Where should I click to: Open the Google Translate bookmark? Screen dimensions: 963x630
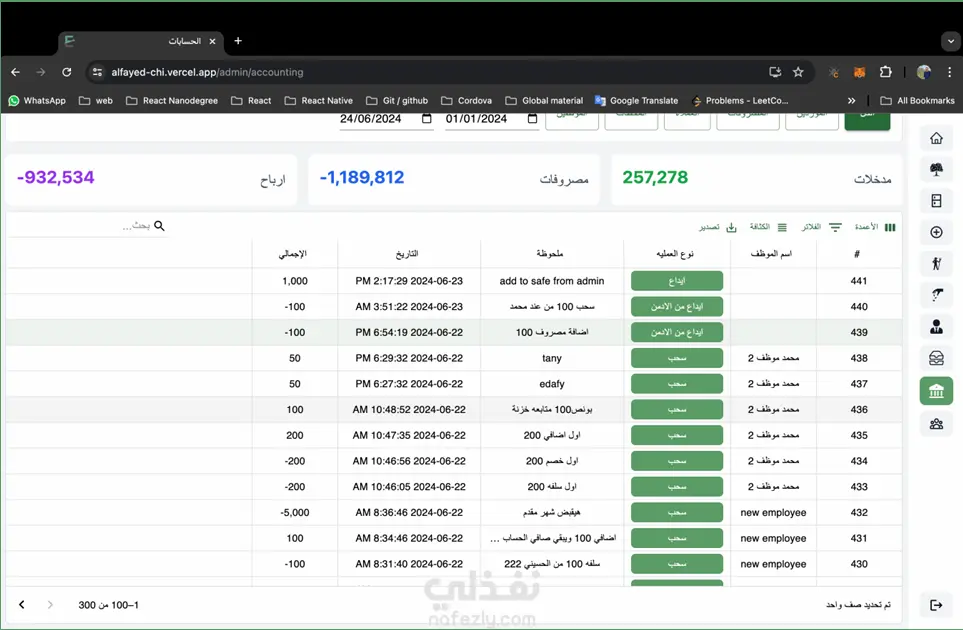[637, 101]
